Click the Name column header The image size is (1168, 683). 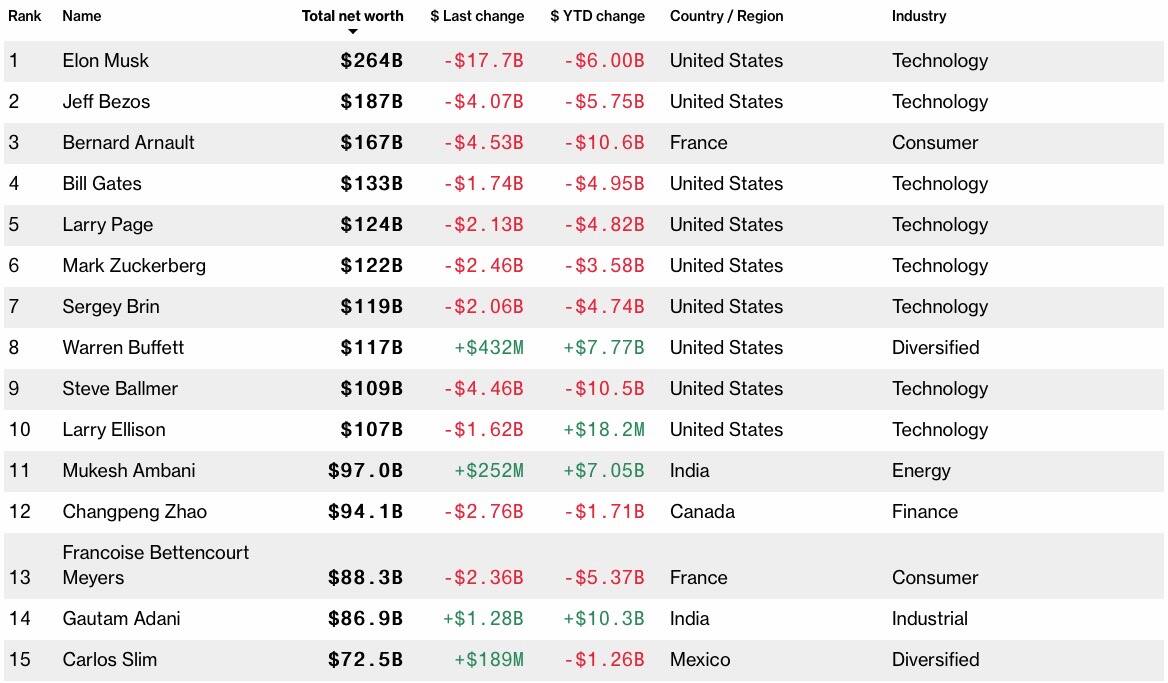[x=81, y=16]
